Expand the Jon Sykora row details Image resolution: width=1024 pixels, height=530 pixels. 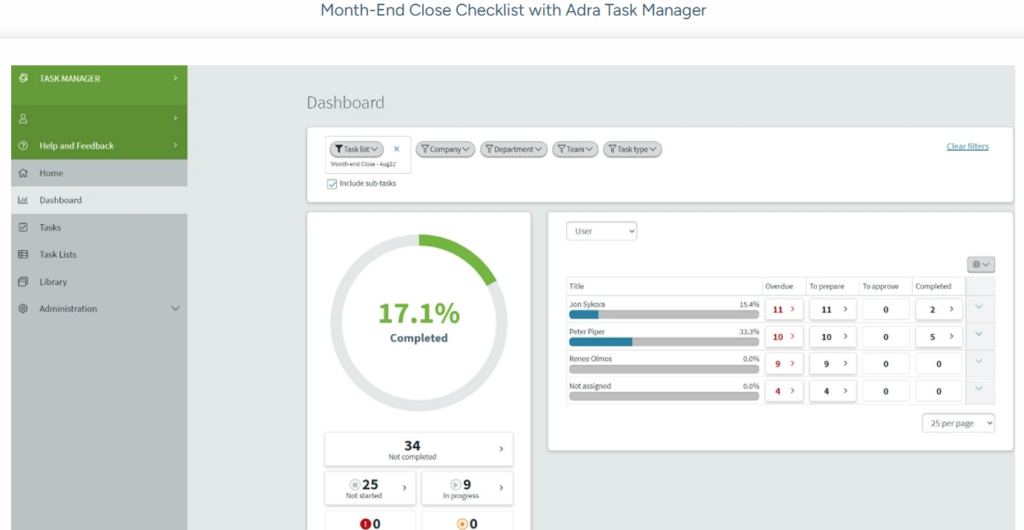[978, 308]
